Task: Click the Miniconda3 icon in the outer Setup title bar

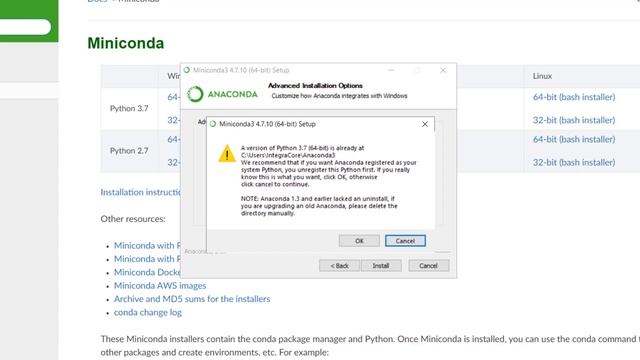Action: click(187, 70)
